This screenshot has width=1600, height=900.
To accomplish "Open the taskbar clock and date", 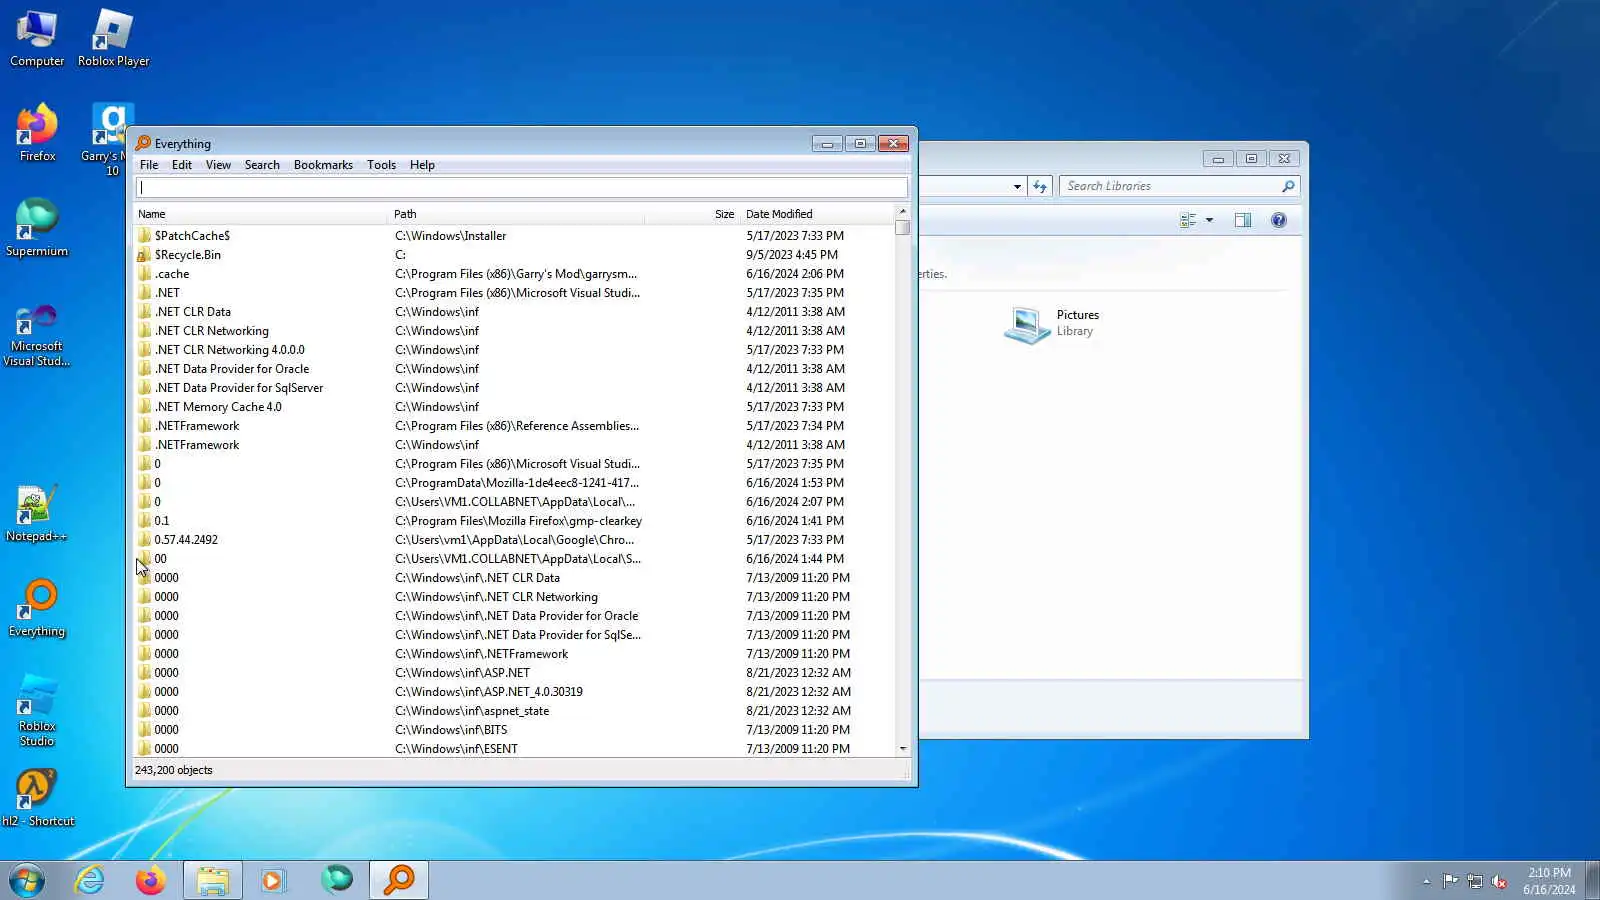I will (x=1549, y=881).
